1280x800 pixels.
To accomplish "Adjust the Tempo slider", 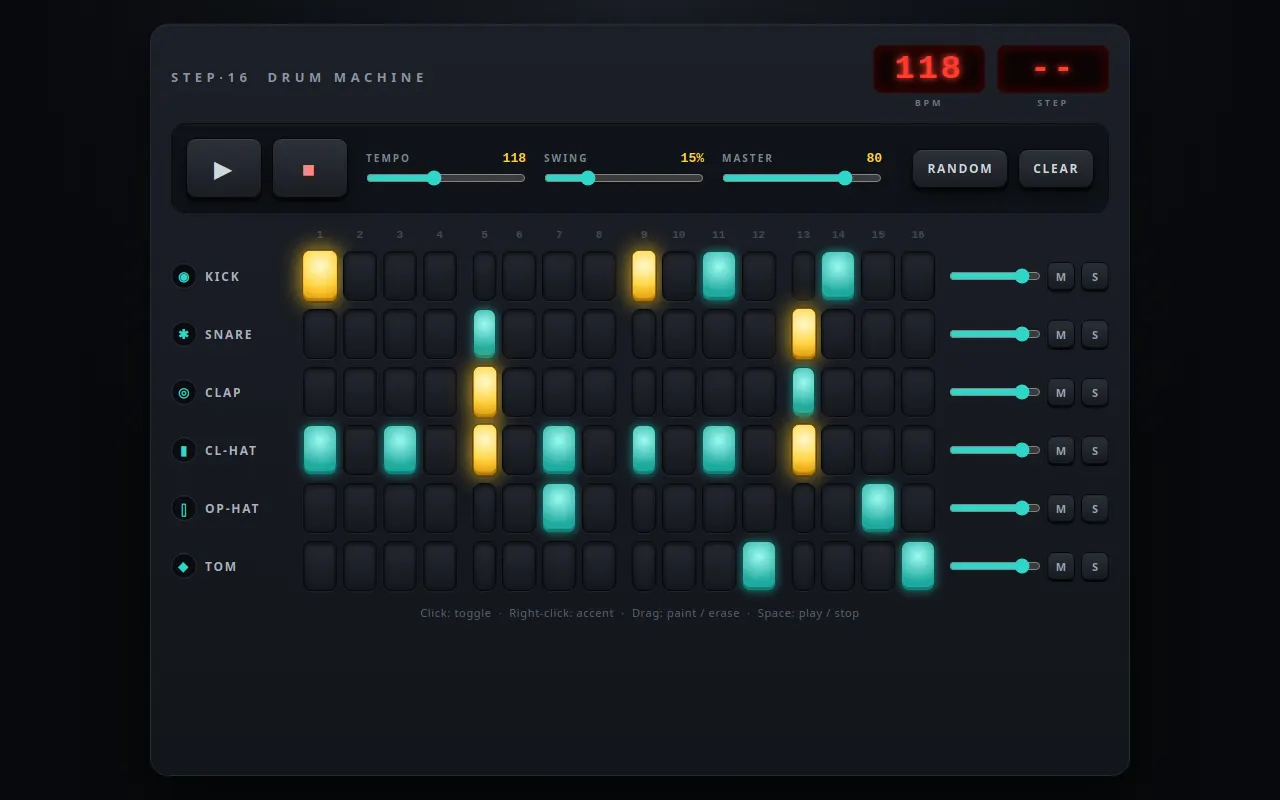I will (x=446, y=178).
